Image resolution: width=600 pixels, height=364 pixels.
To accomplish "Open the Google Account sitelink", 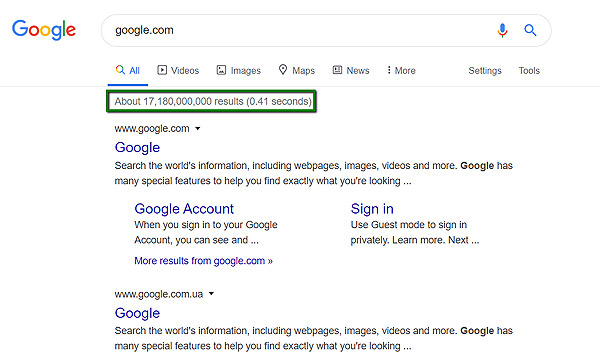I will coord(184,209).
